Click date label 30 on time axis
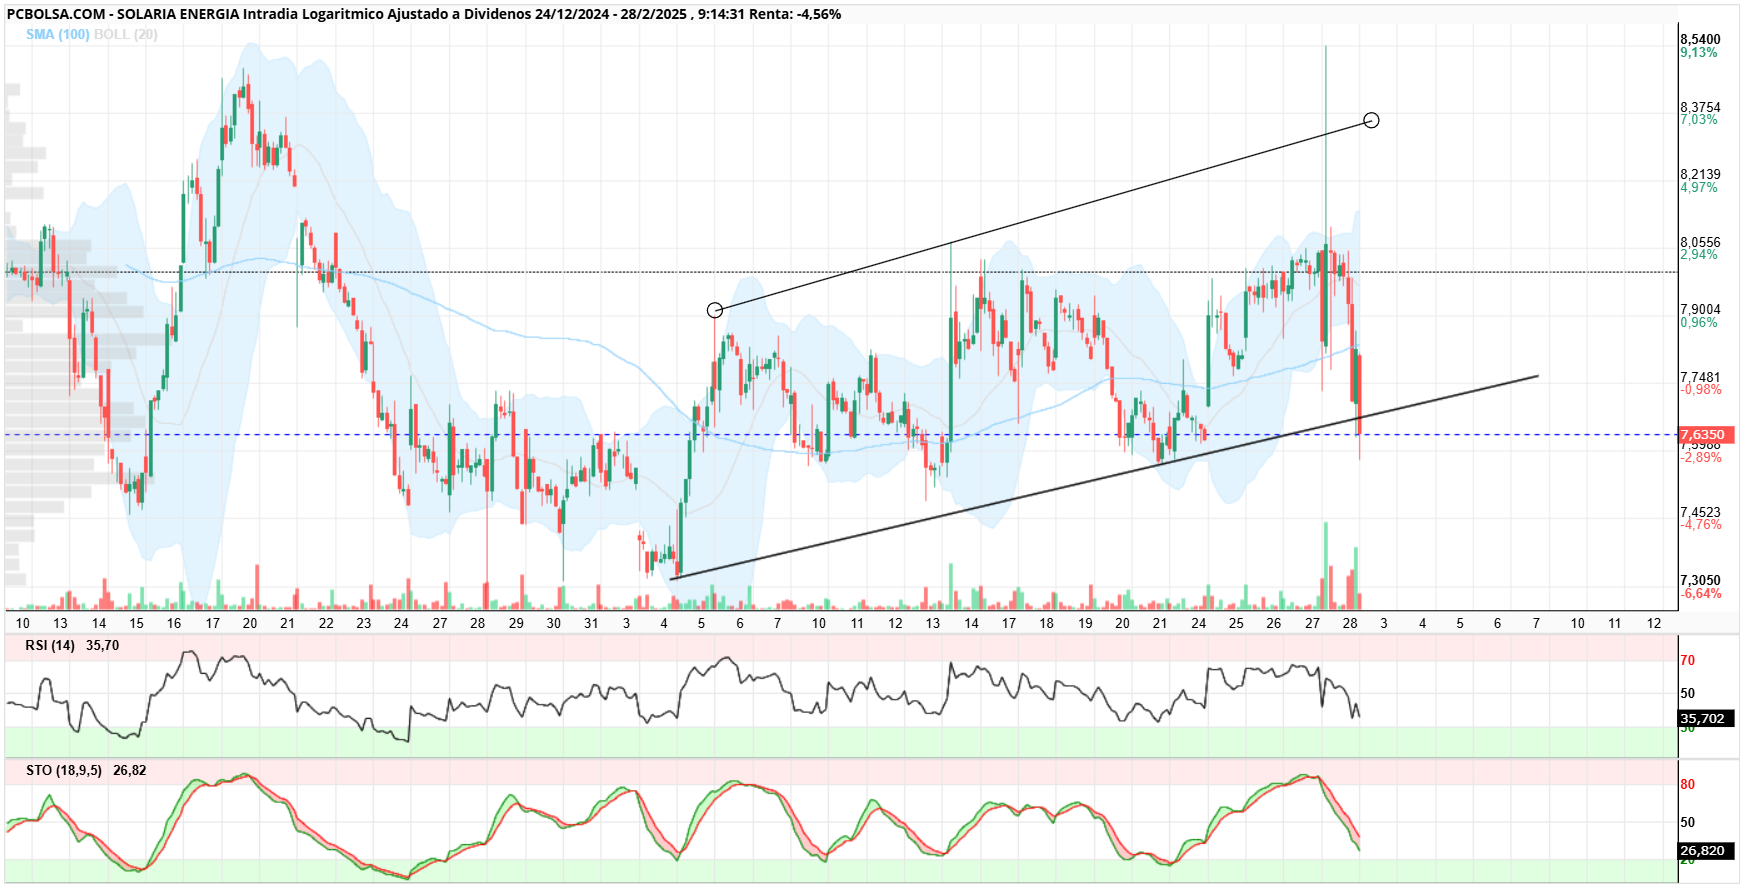 tap(554, 623)
